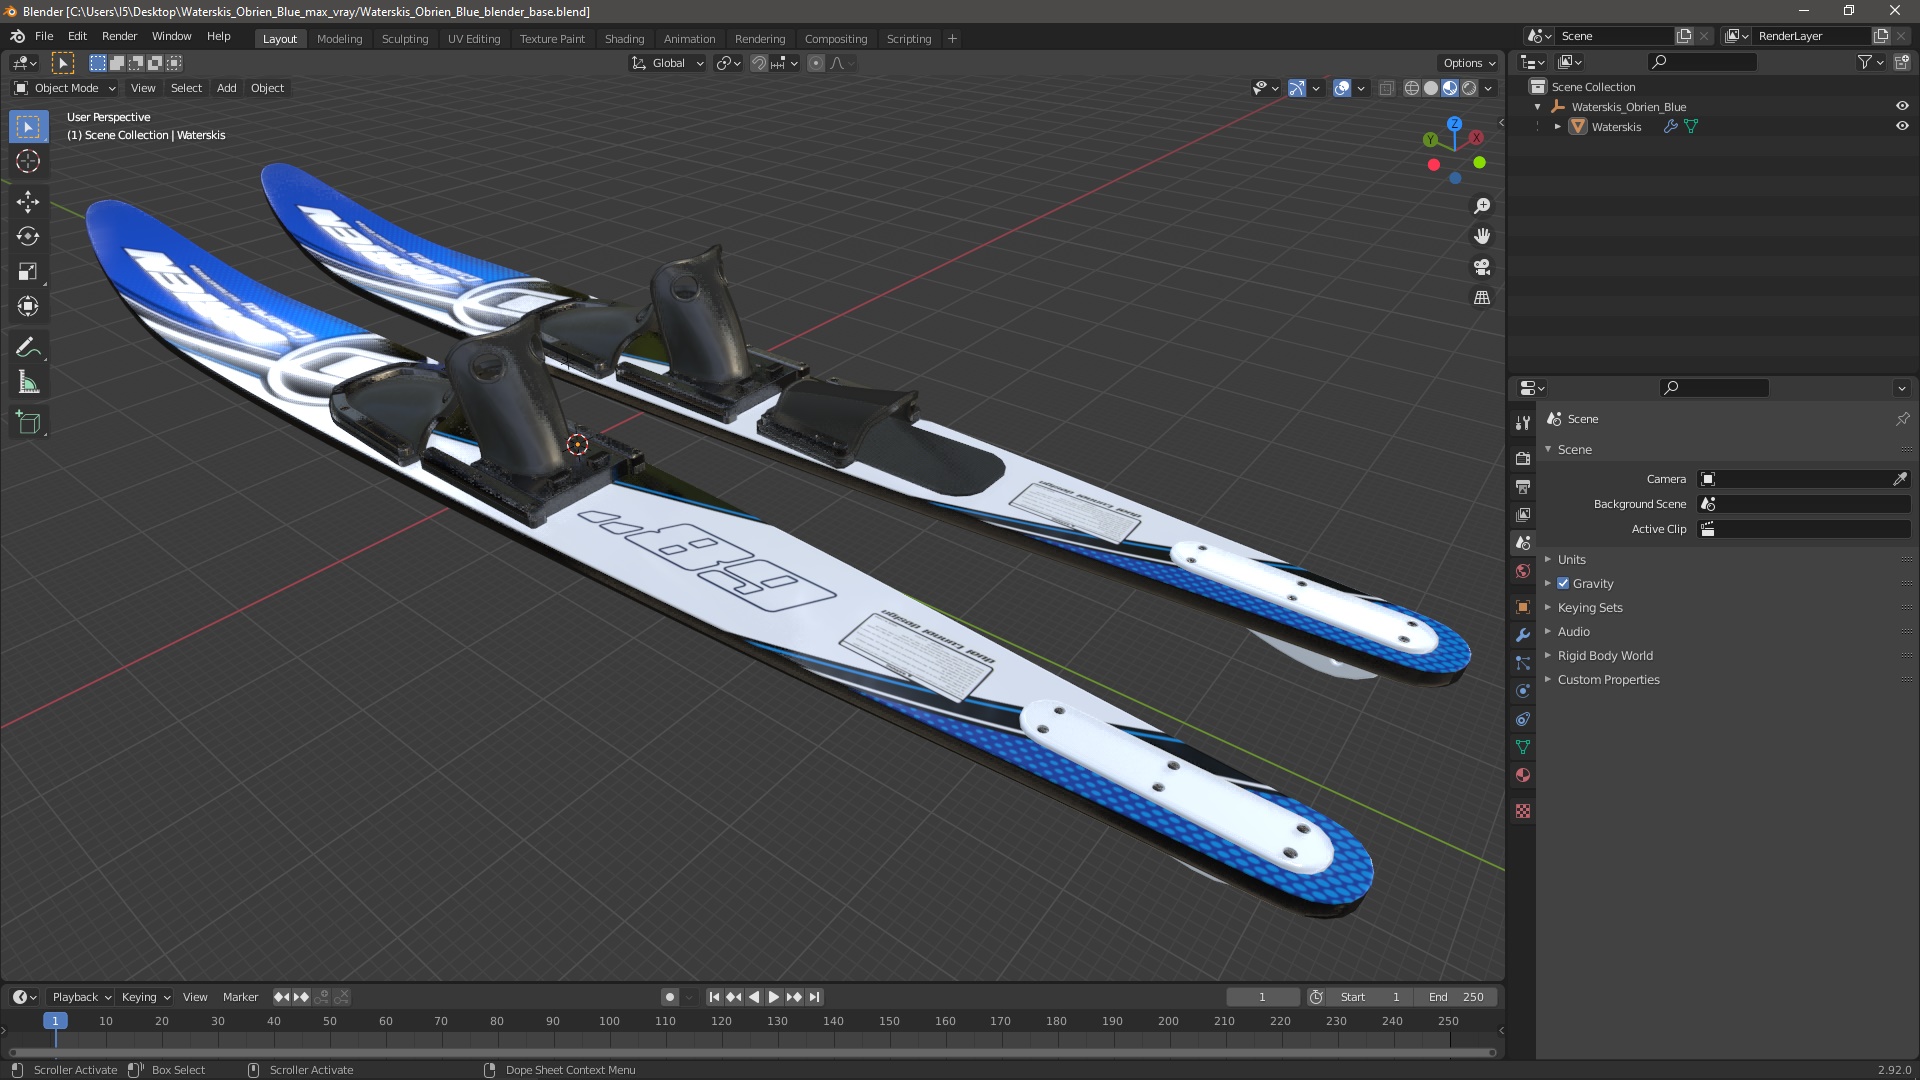The height and width of the screenshot is (1080, 1920).
Task: Open the Render menu
Action: pyautogui.click(x=119, y=36)
